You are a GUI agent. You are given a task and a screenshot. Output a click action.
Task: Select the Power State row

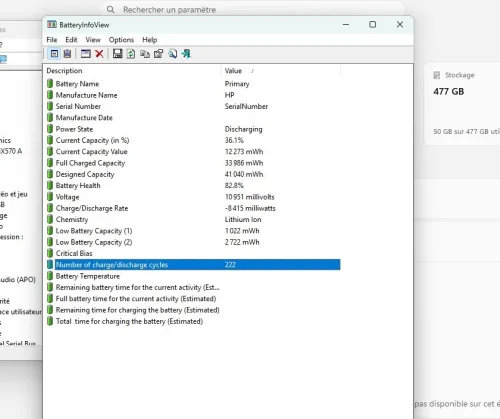193,129
